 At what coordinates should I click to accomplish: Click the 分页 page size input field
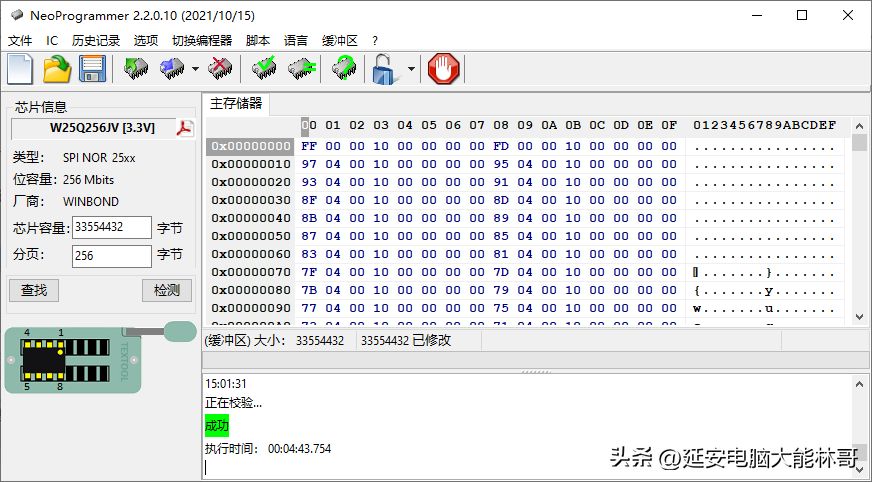point(112,256)
